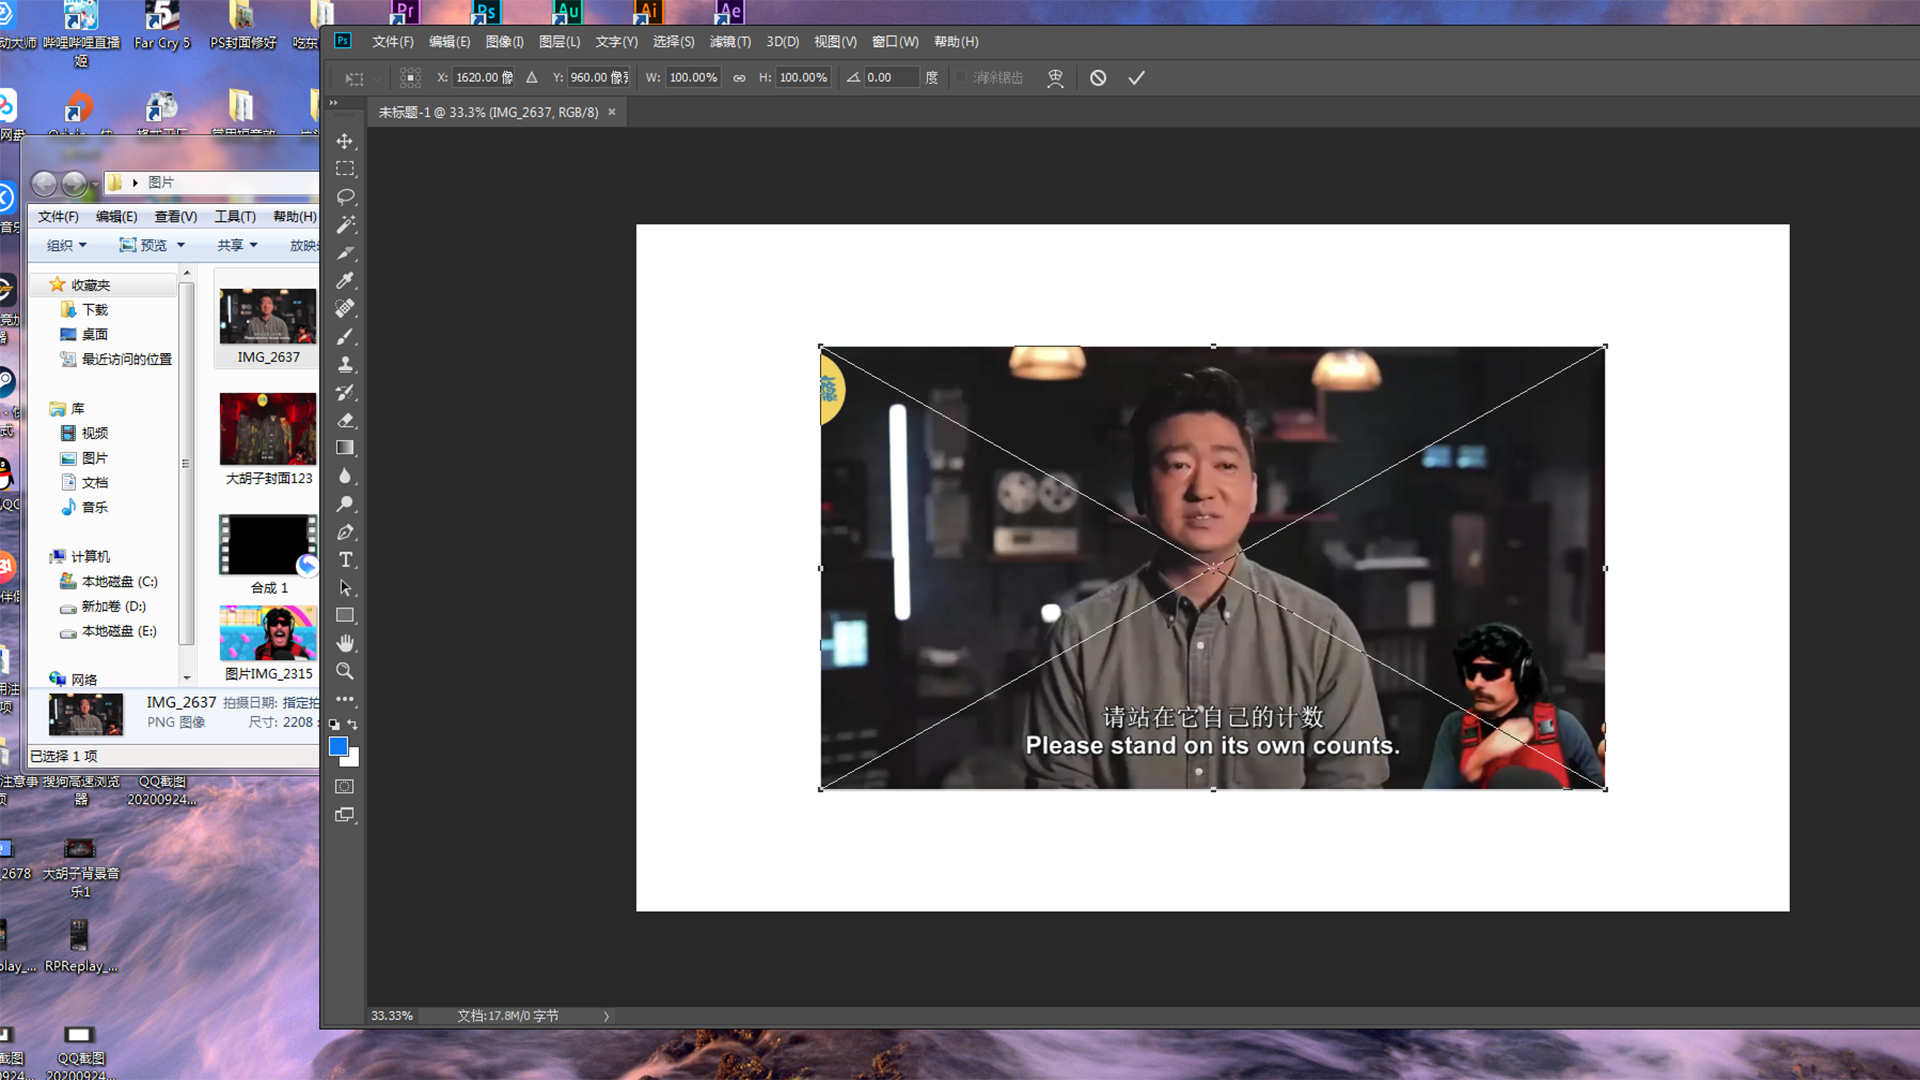
Task: Select the Zoom tool
Action: point(345,671)
